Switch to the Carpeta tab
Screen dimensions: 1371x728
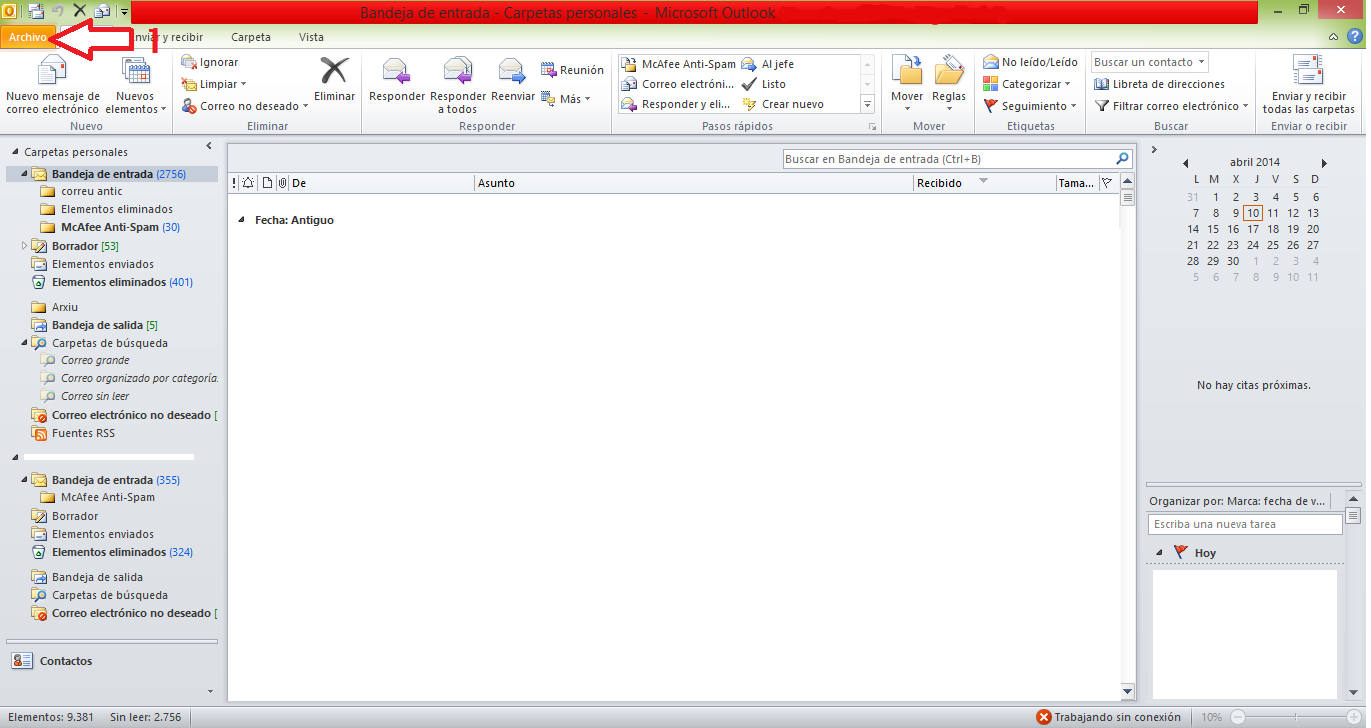251,37
